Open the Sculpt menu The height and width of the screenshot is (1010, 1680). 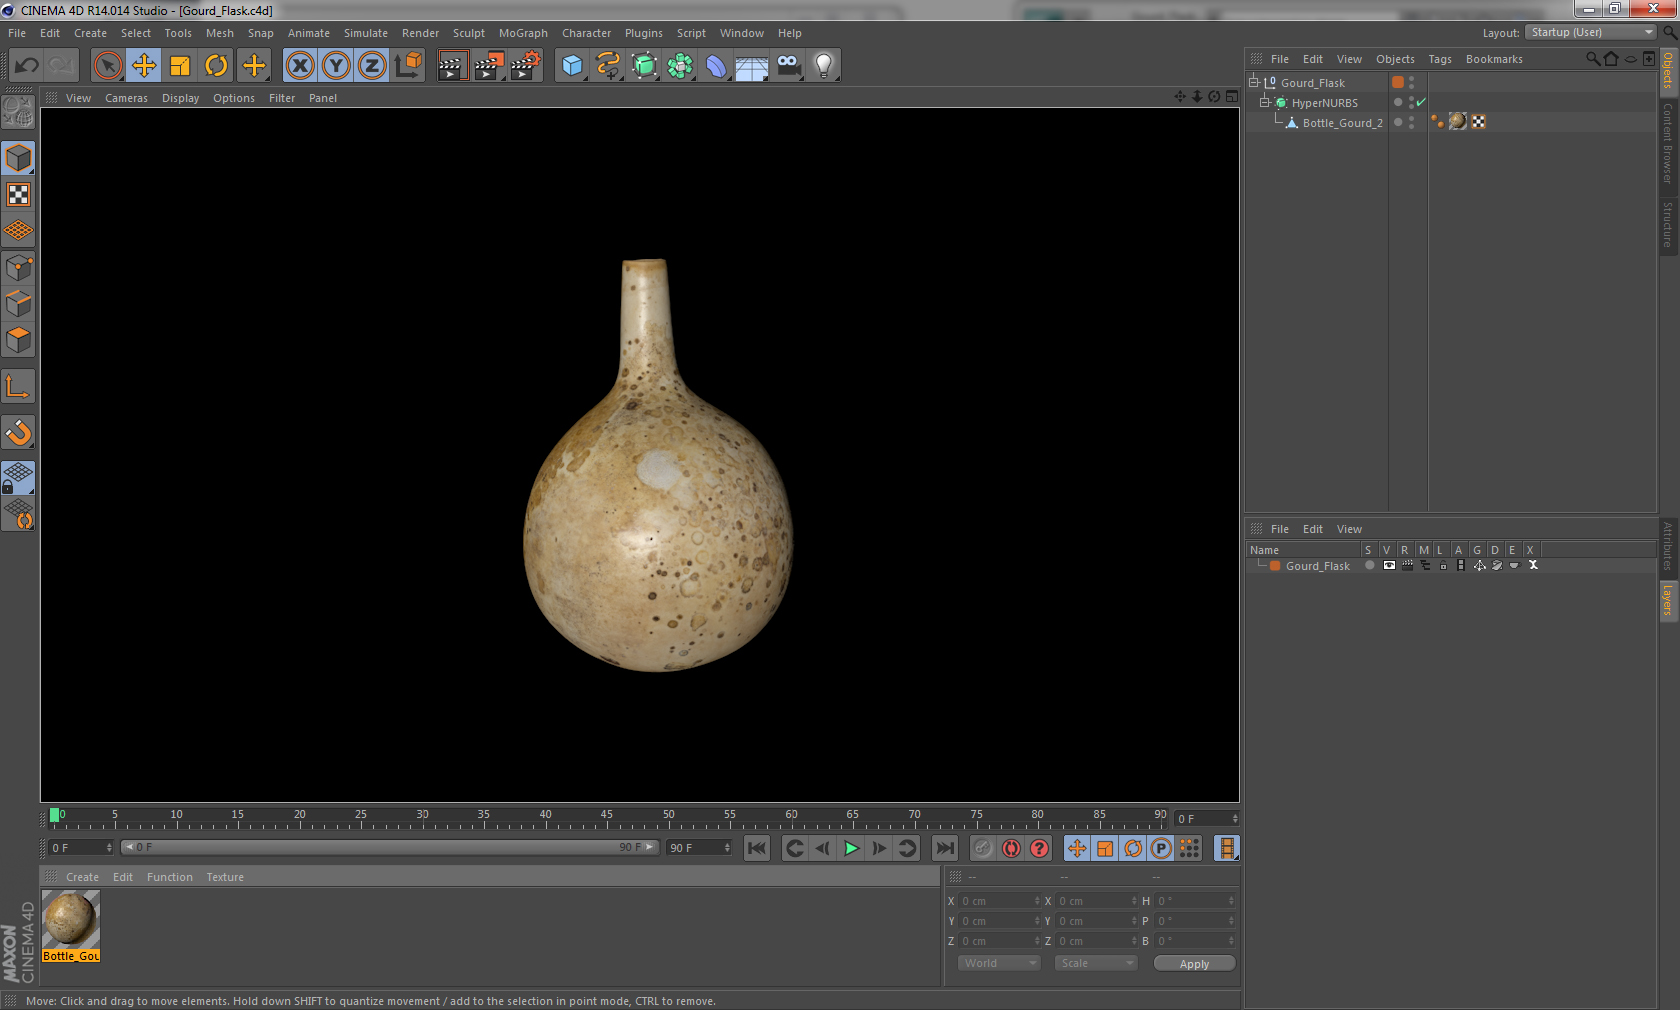point(468,33)
